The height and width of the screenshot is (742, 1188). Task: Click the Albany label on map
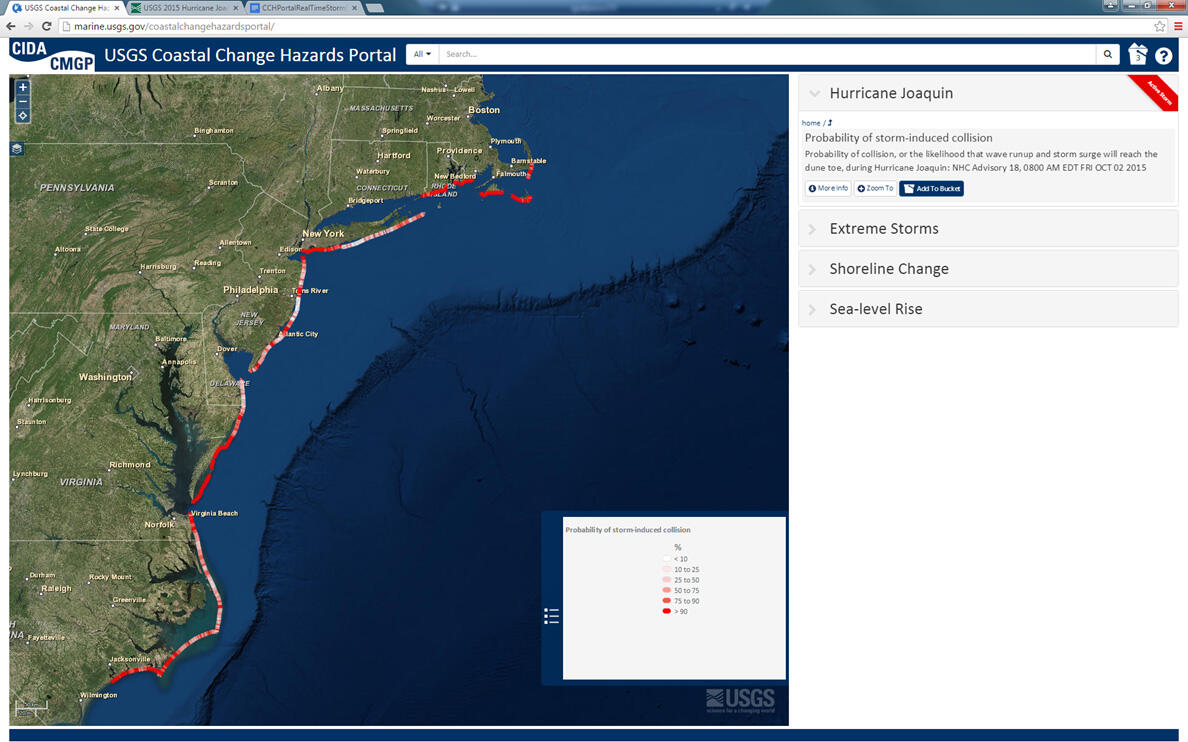(x=330, y=88)
